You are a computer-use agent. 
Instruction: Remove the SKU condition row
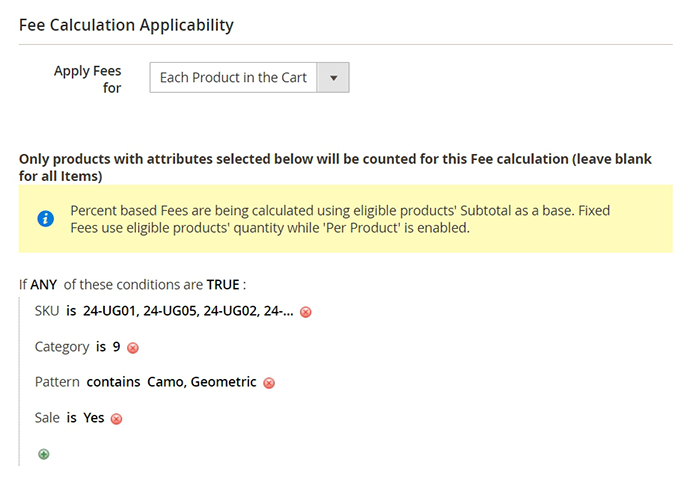[x=306, y=312]
